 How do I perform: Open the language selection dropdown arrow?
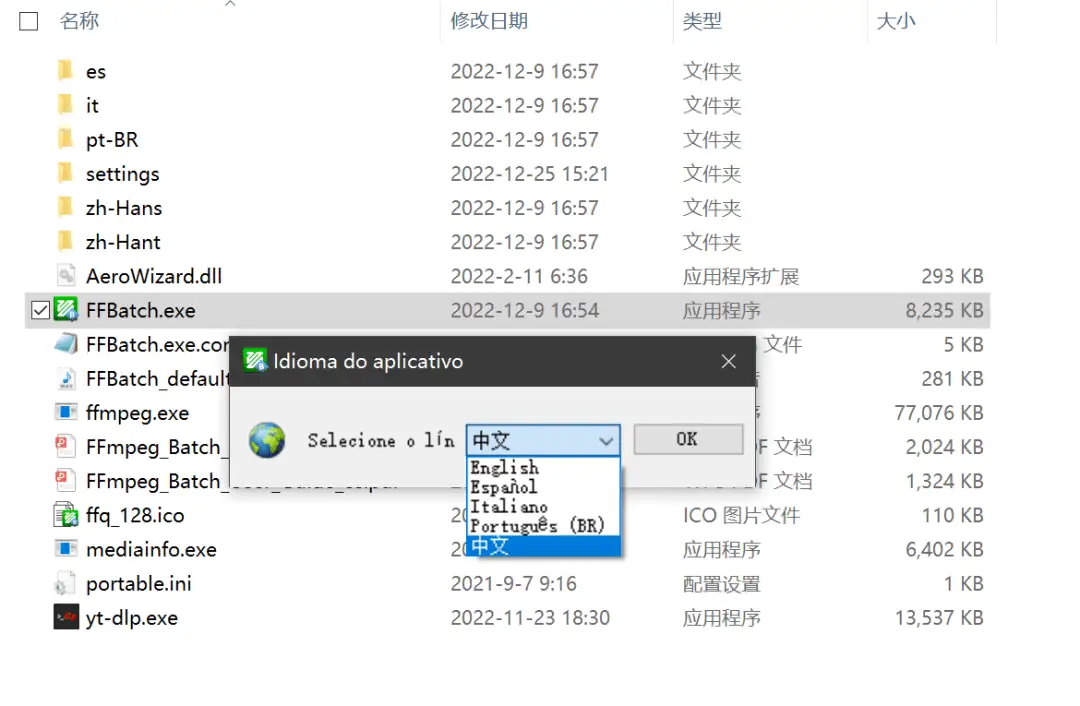(x=606, y=440)
